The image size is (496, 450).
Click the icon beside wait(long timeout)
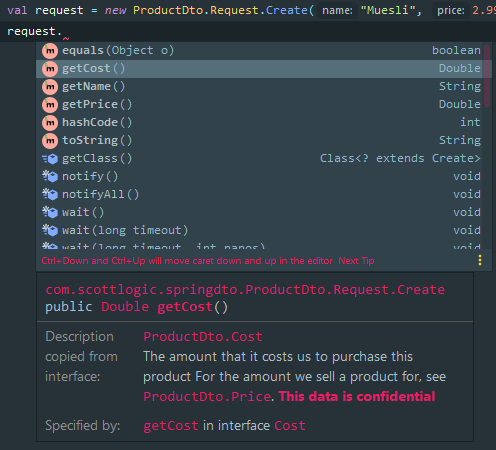pyautogui.click(x=50, y=230)
